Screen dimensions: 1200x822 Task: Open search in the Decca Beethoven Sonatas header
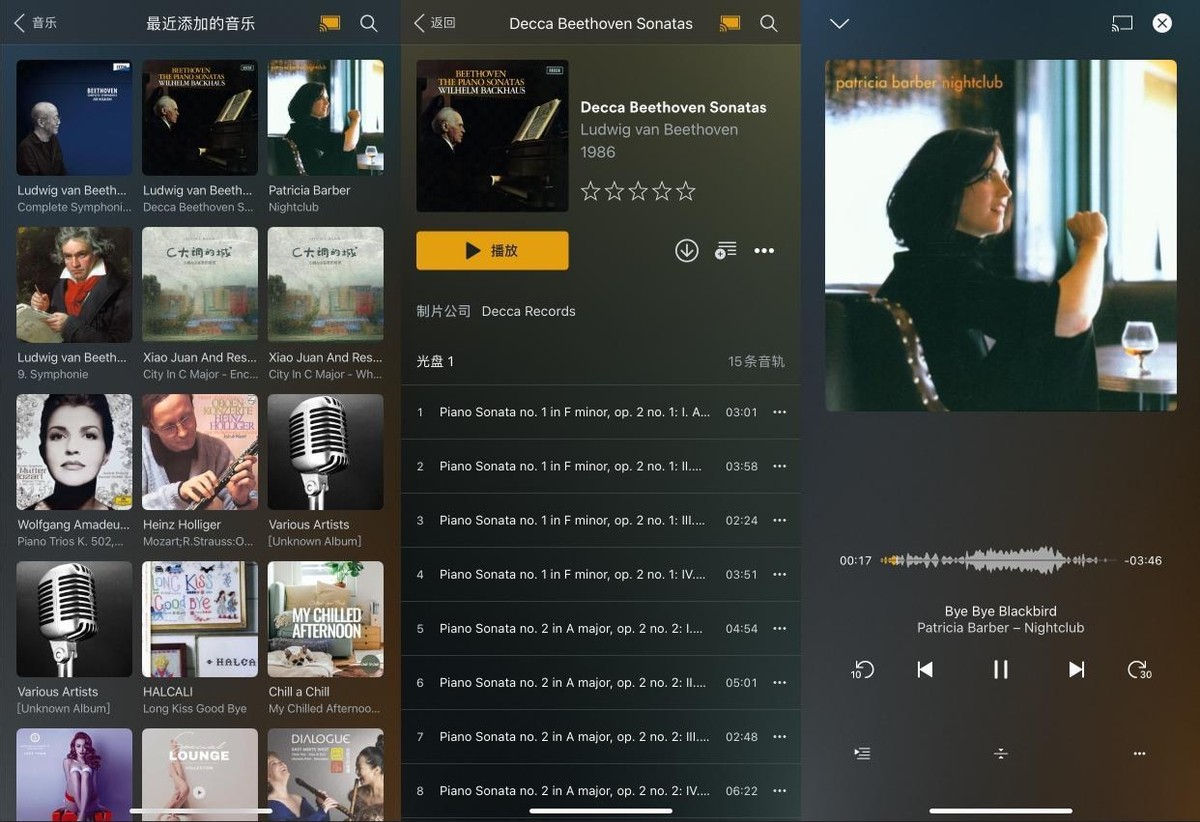(x=769, y=23)
